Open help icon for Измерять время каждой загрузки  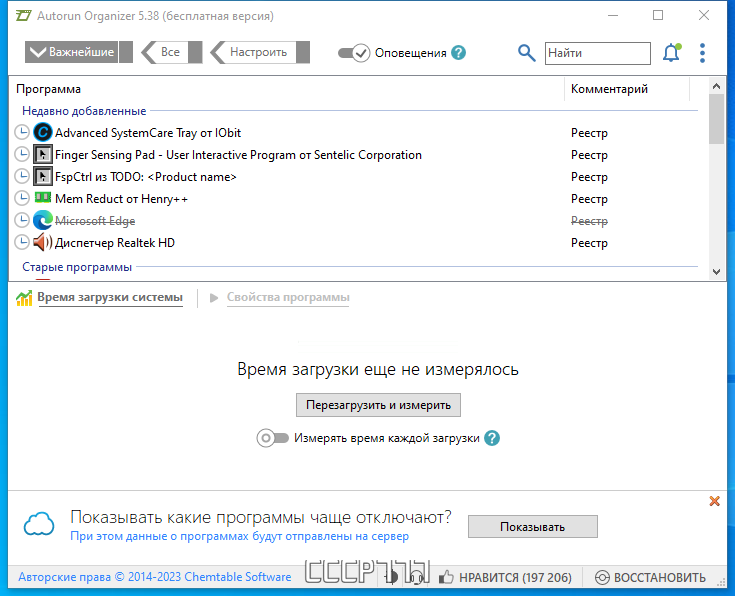coord(492,438)
